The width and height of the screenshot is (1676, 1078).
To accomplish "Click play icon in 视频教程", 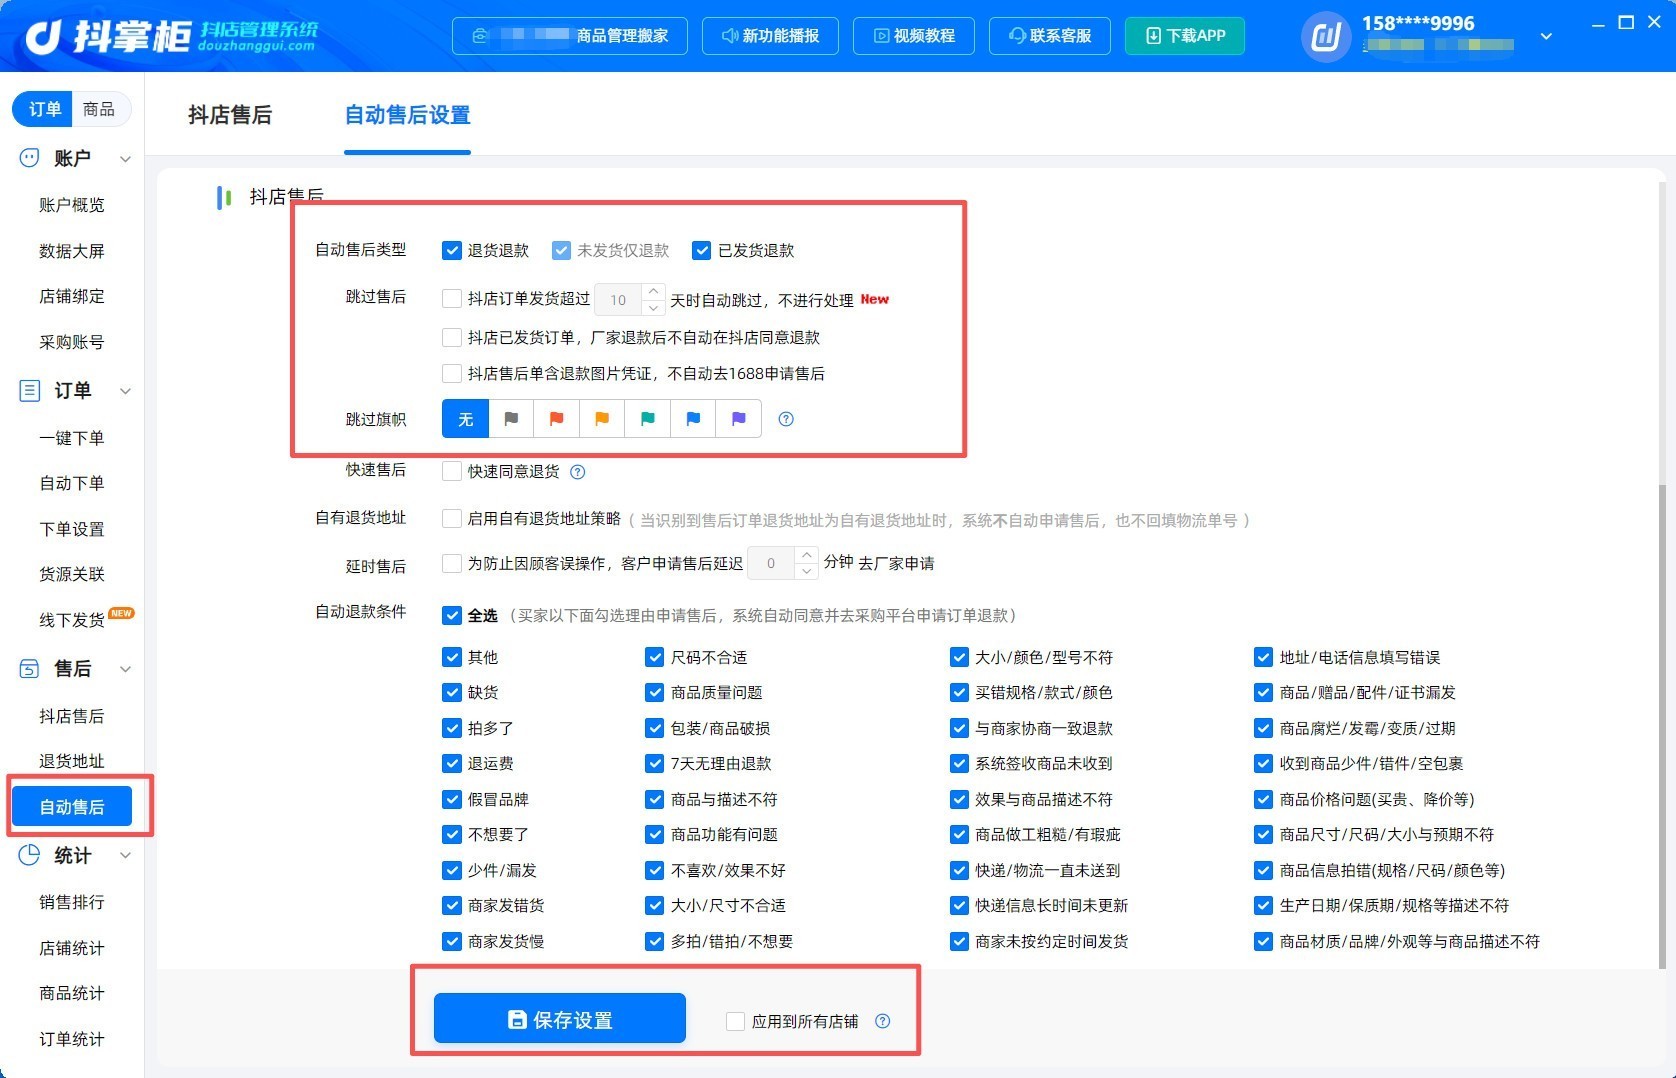I will point(881,36).
